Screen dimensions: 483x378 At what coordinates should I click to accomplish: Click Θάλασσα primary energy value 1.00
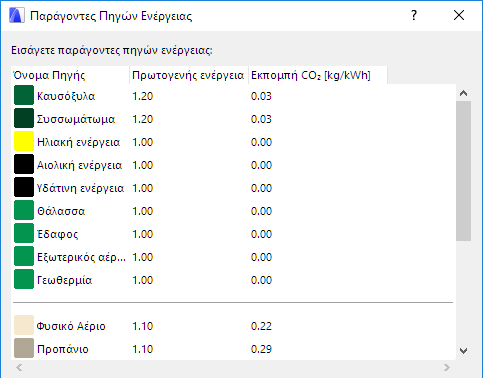(143, 211)
